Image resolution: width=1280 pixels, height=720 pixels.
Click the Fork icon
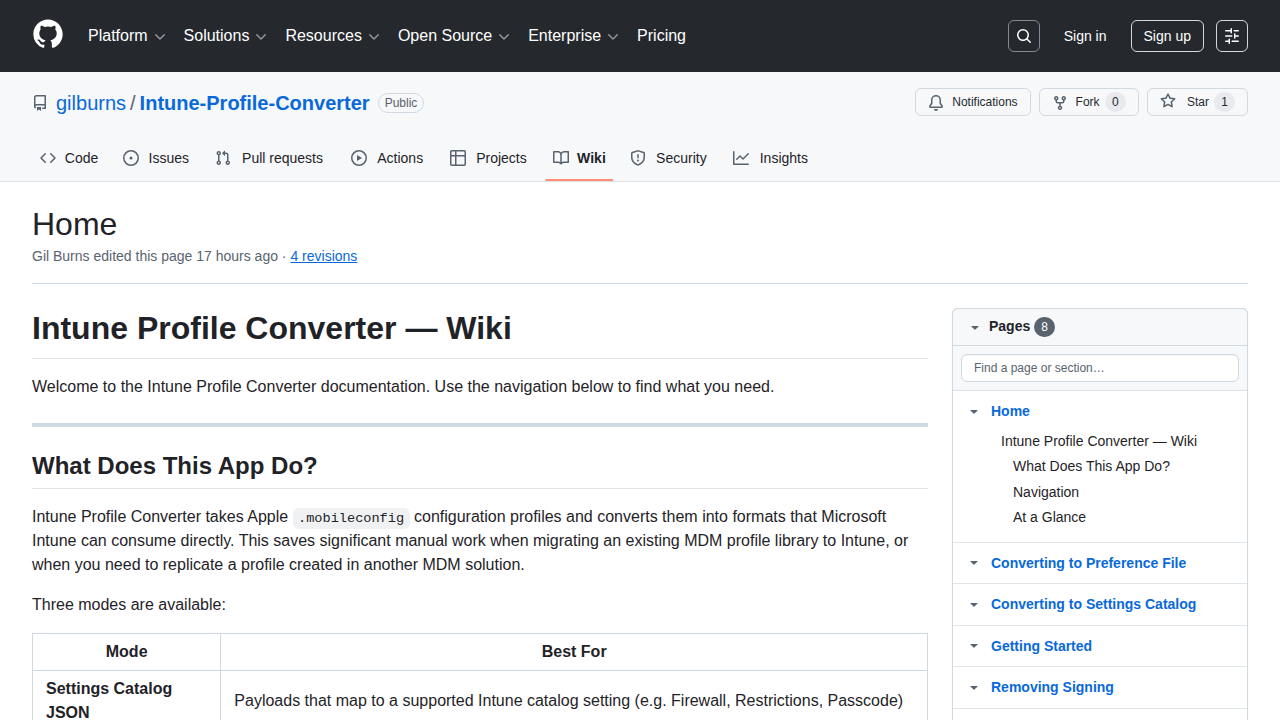pos(1060,102)
